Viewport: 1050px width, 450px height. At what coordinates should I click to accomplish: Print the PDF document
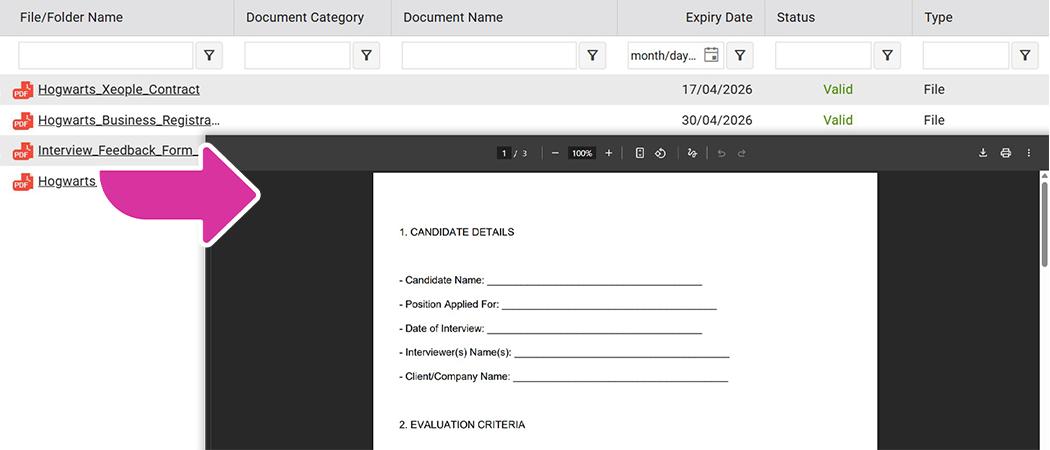coord(1006,153)
